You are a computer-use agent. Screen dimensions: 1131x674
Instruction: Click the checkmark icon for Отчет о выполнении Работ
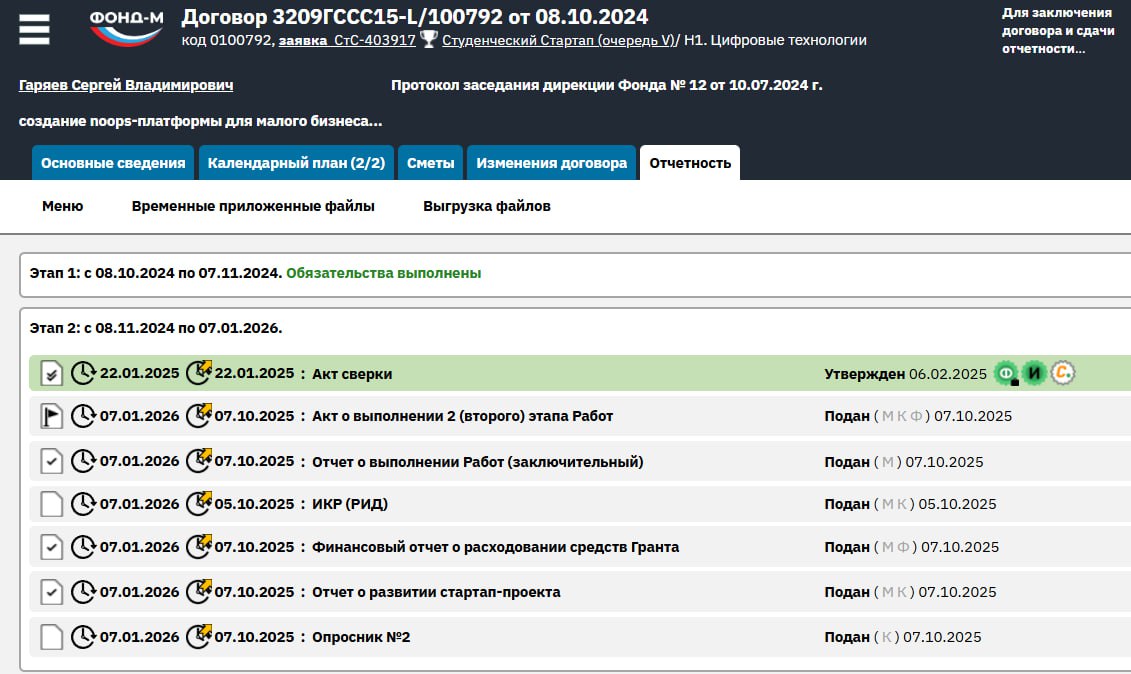(51, 461)
